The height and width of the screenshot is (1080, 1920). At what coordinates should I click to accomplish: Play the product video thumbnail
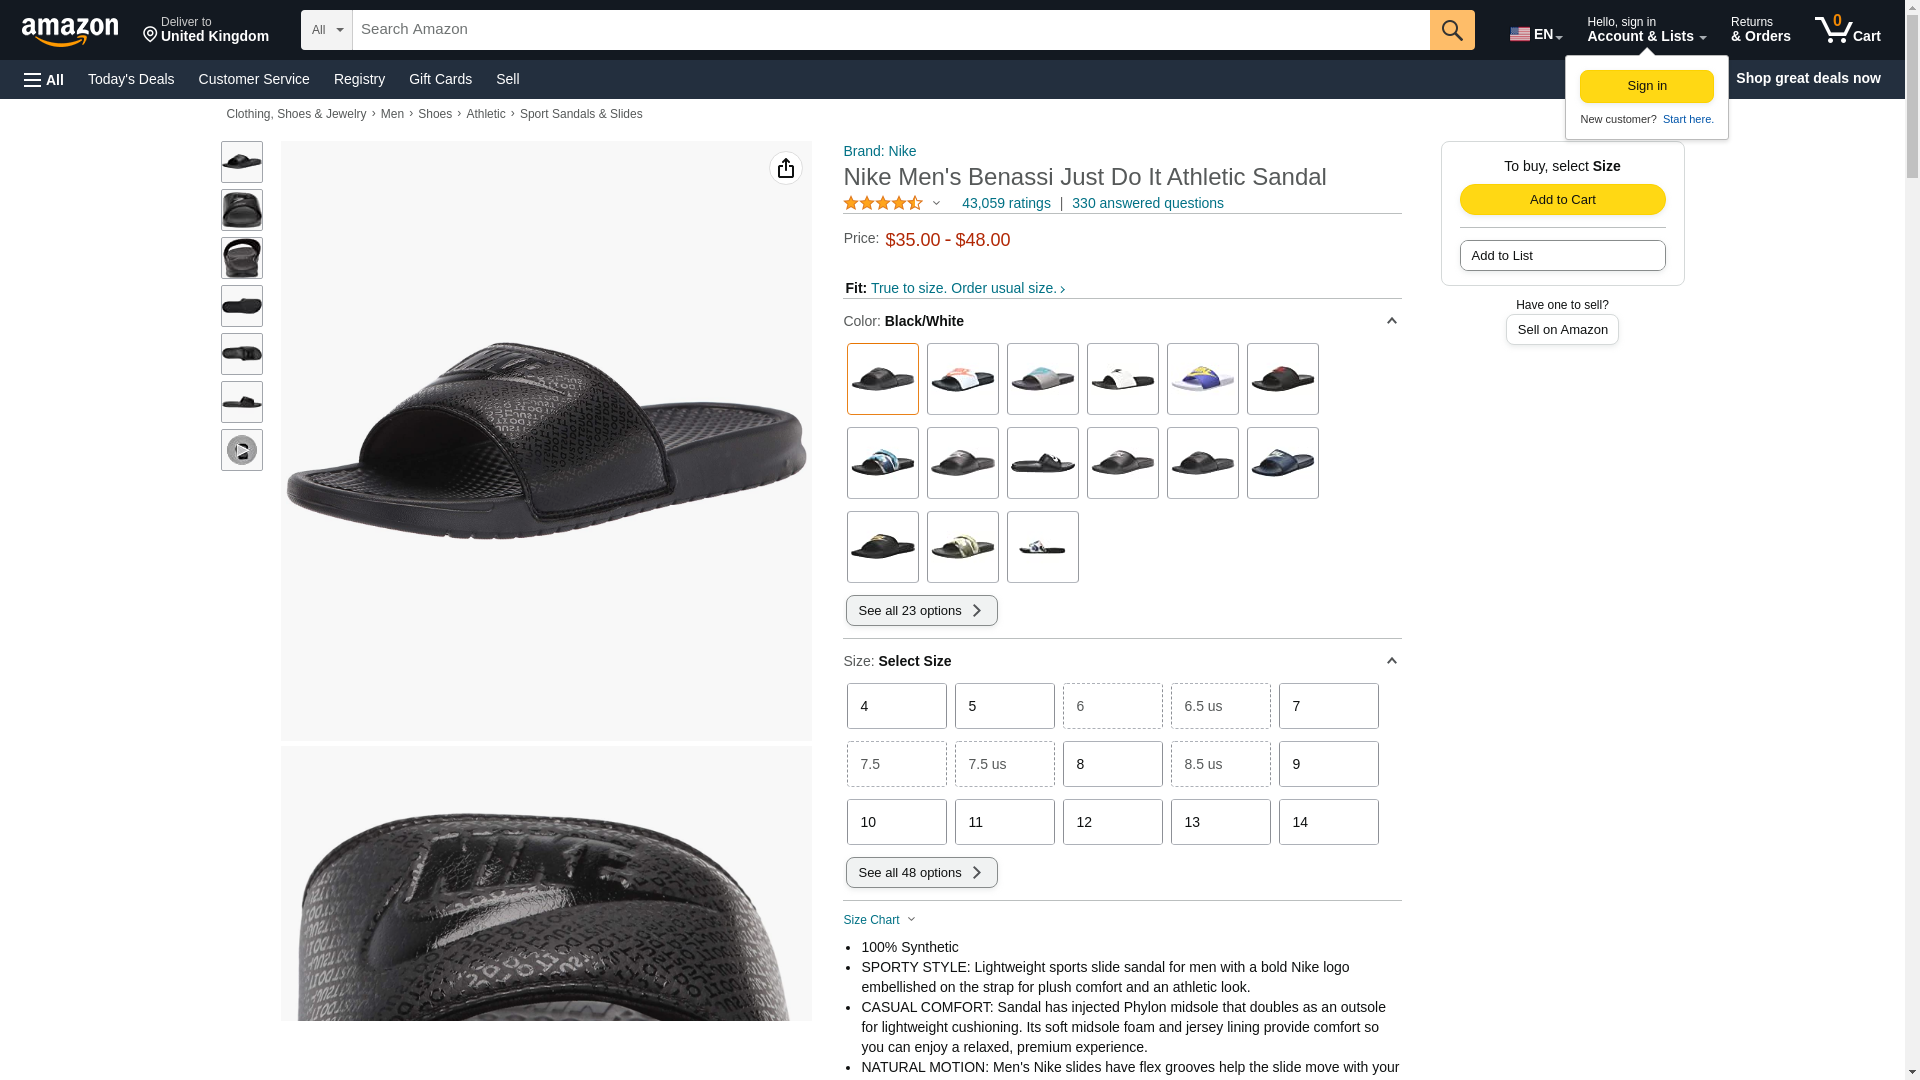242,450
